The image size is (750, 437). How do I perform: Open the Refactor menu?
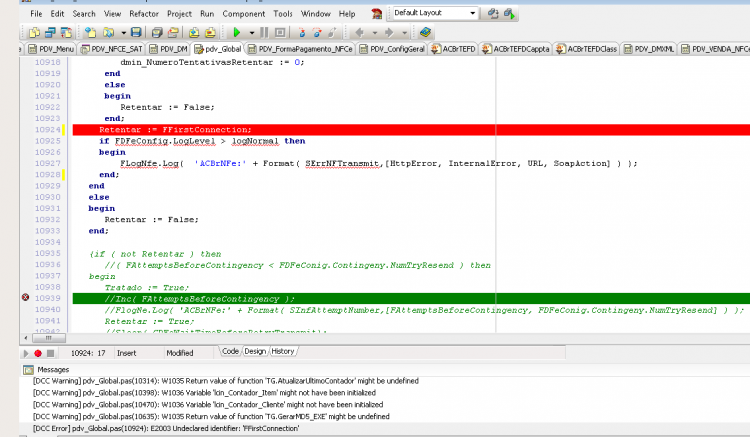tap(143, 14)
